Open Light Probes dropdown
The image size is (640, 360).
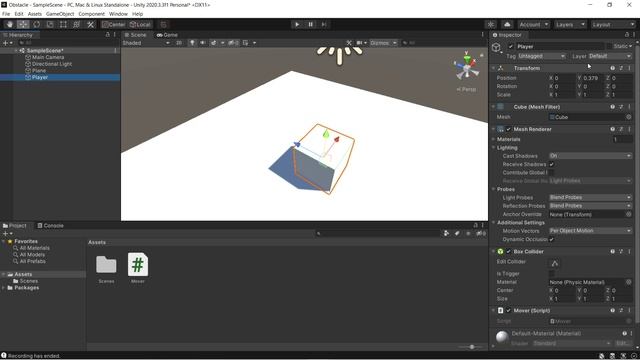click(x=590, y=198)
